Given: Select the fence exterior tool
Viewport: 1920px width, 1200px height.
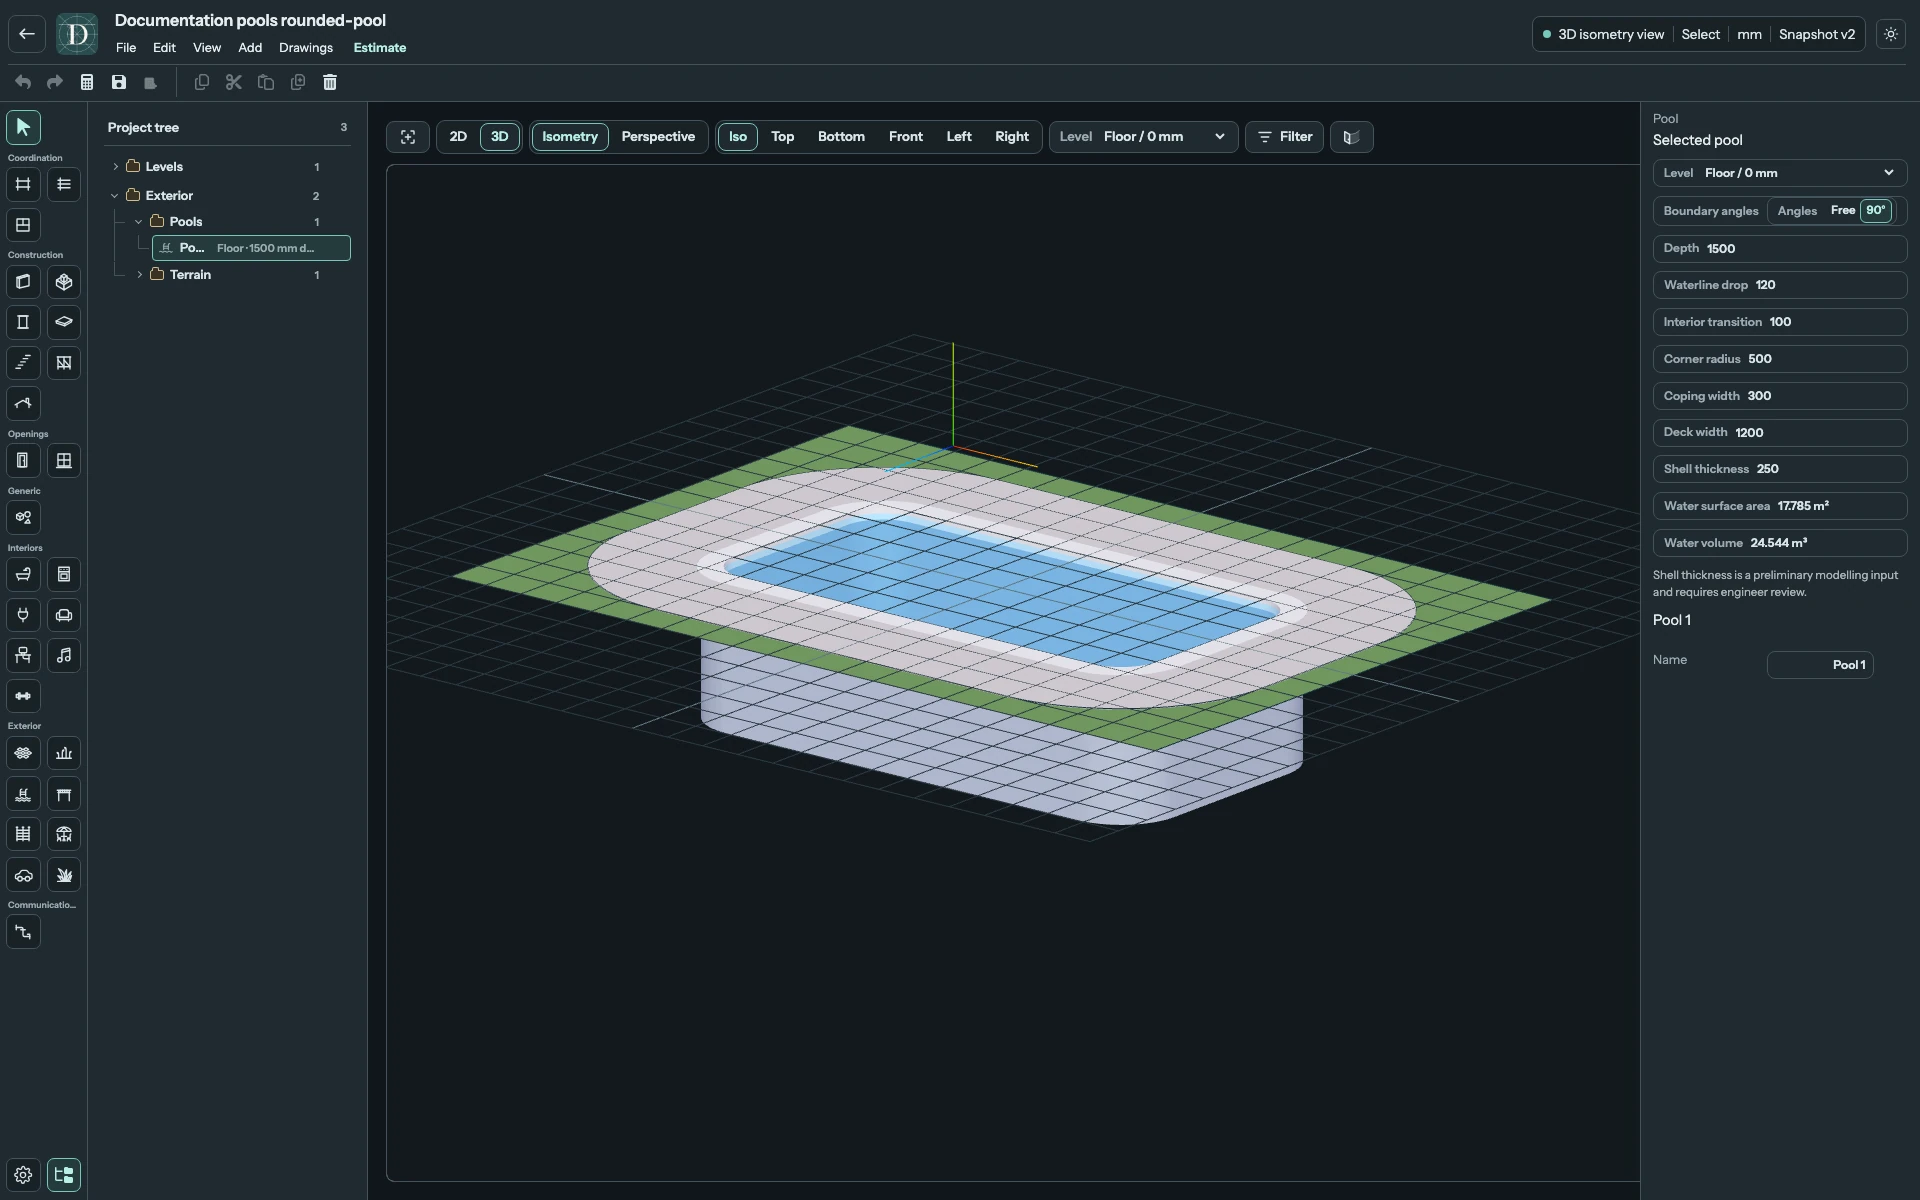Looking at the screenshot, I should click(x=23, y=834).
